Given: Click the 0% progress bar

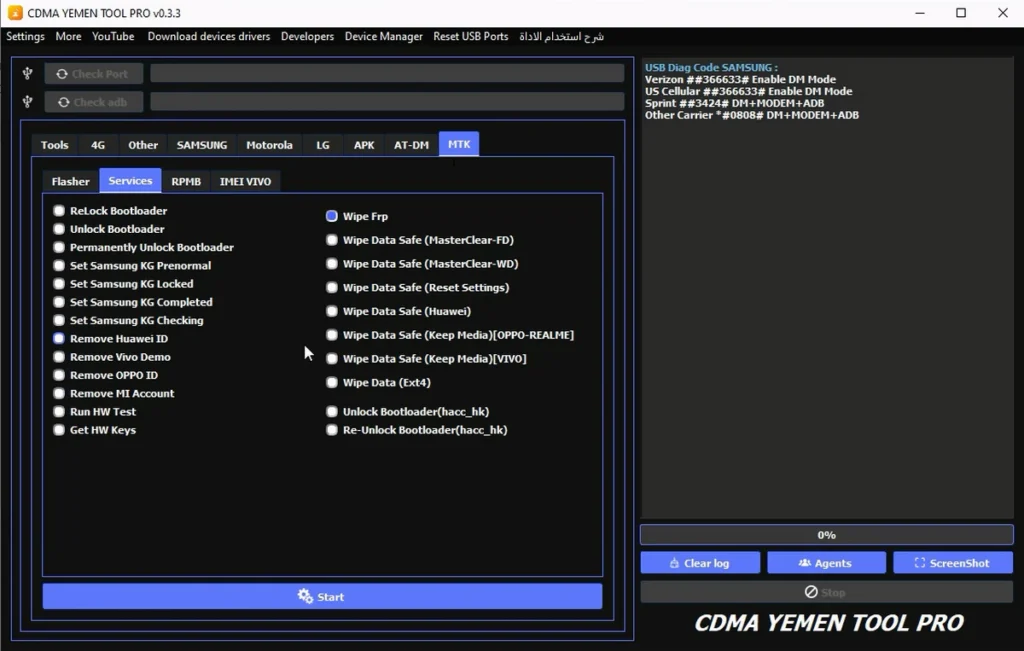Looking at the screenshot, I should [x=826, y=535].
